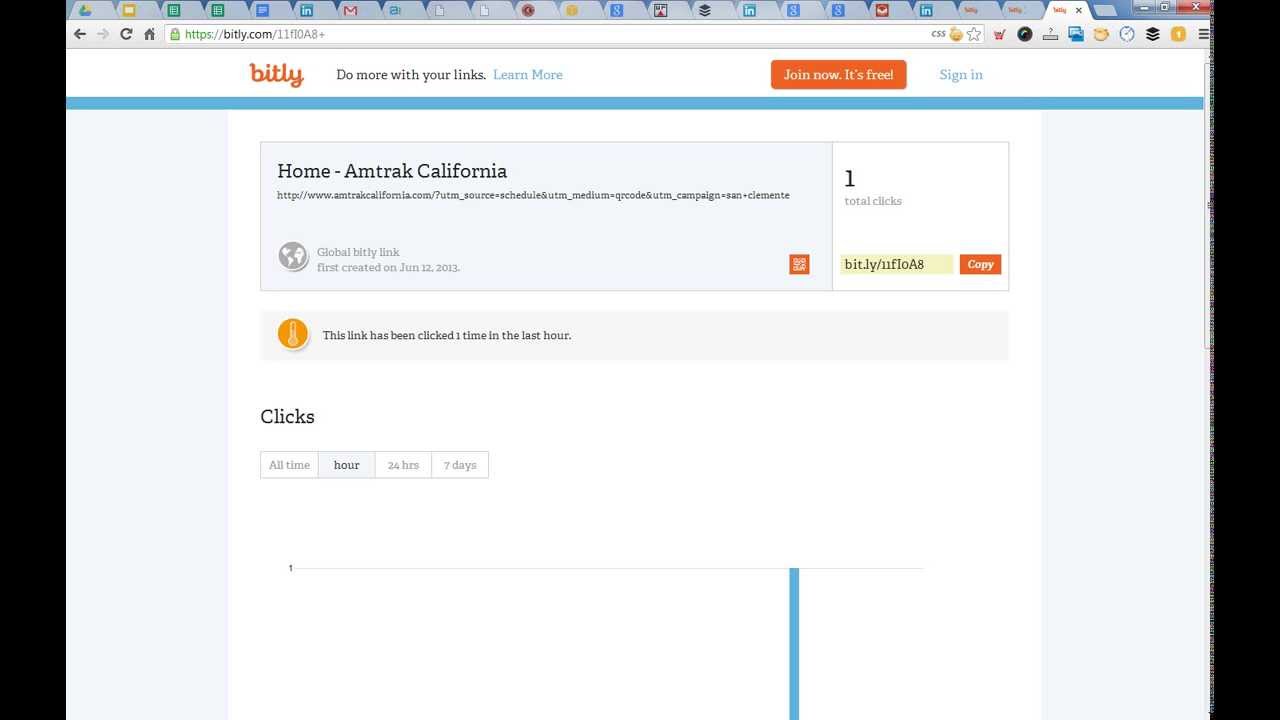
Task: Click the globe icon beside Global bitly link
Action: click(x=293, y=257)
